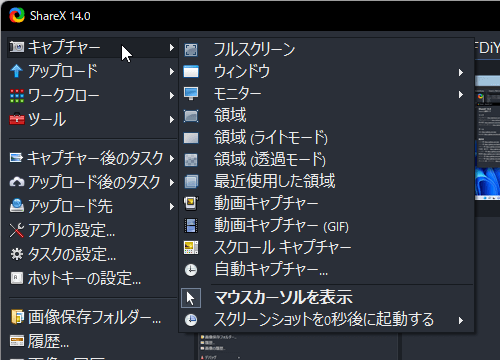Click the ウィンドウ window icon
The image size is (500, 360).
[191, 72]
